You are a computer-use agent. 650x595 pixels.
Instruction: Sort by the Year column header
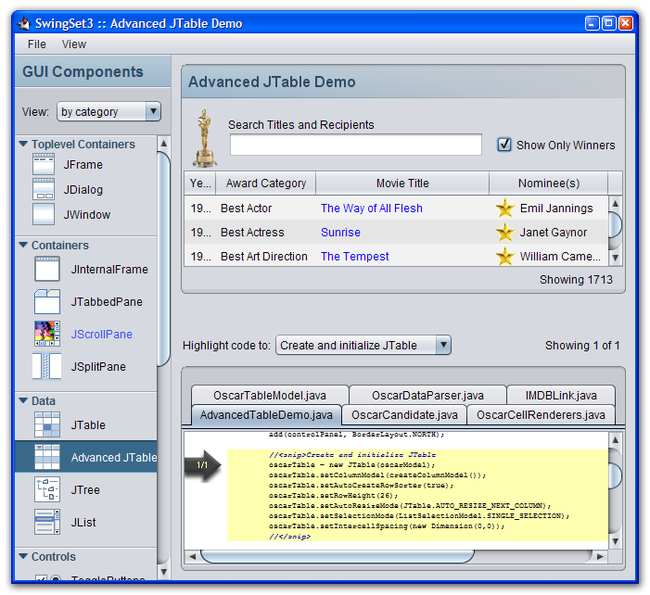click(200, 183)
